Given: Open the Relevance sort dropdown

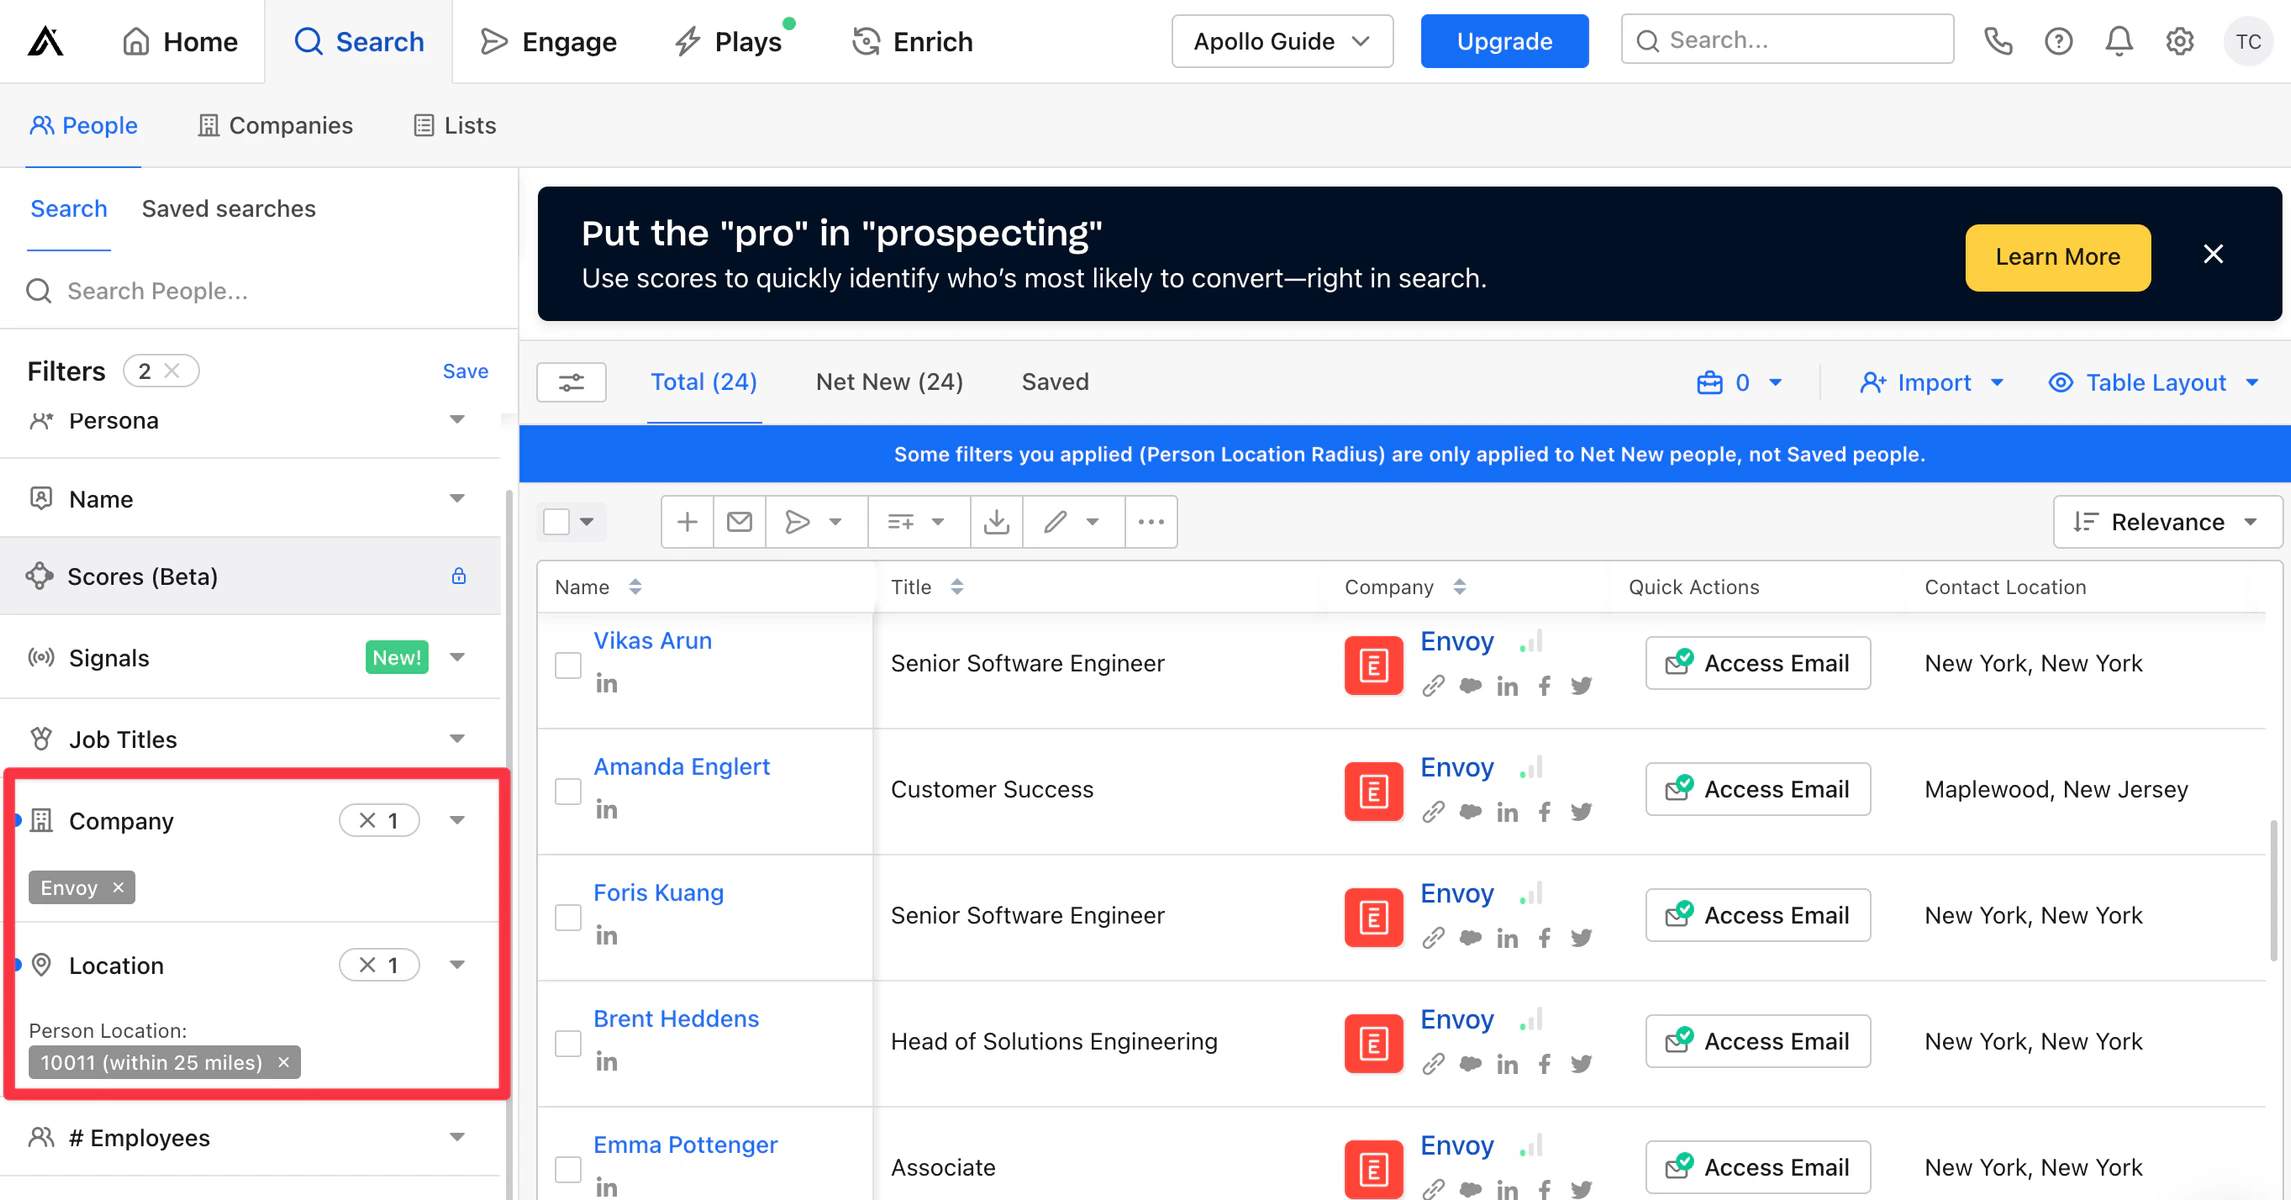Looking at the screenshot, I should click(x=2166, y=522).
